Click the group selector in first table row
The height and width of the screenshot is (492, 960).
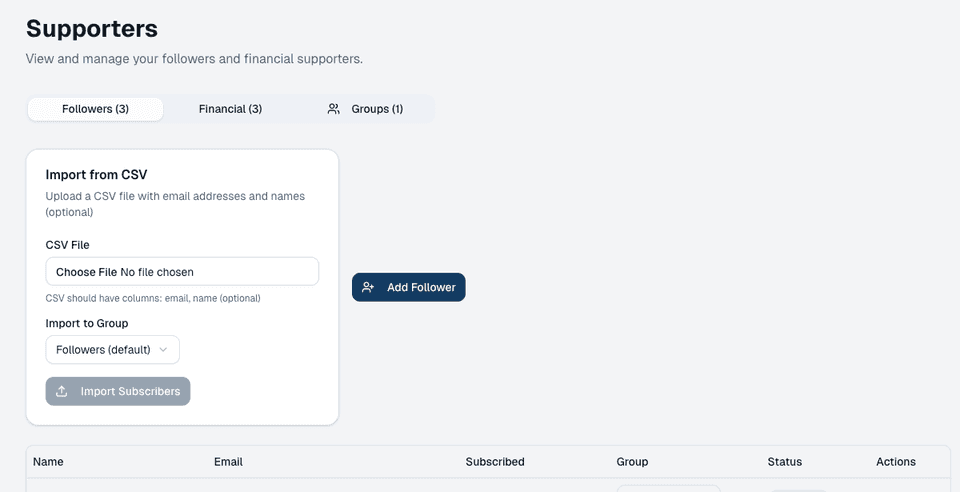click(668, 488)
